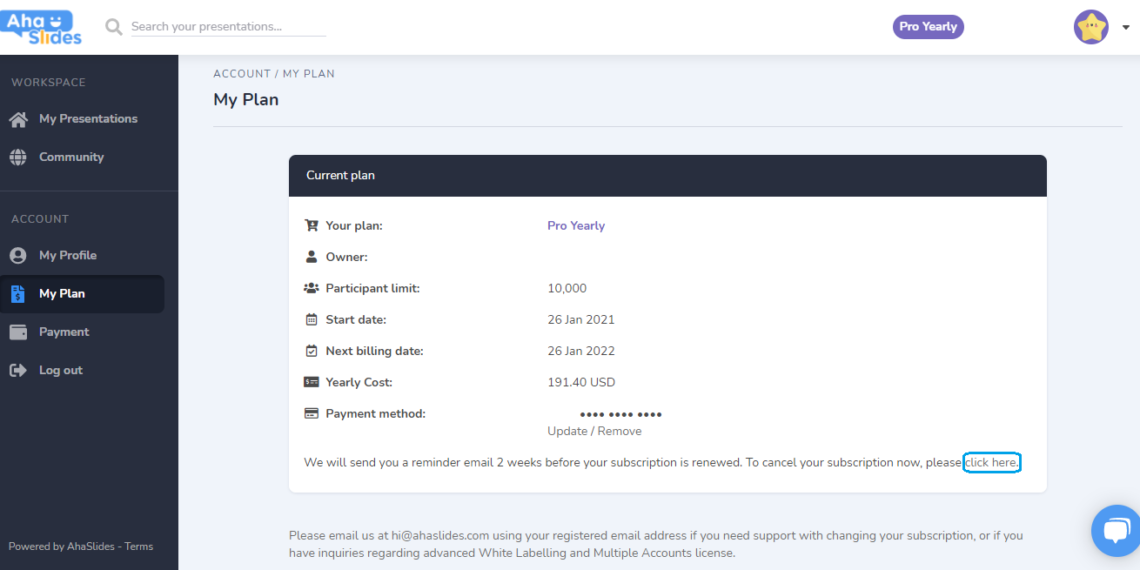Click the ACCOUNT sidebar heading

pyautogui.click(x=40, y=219)
